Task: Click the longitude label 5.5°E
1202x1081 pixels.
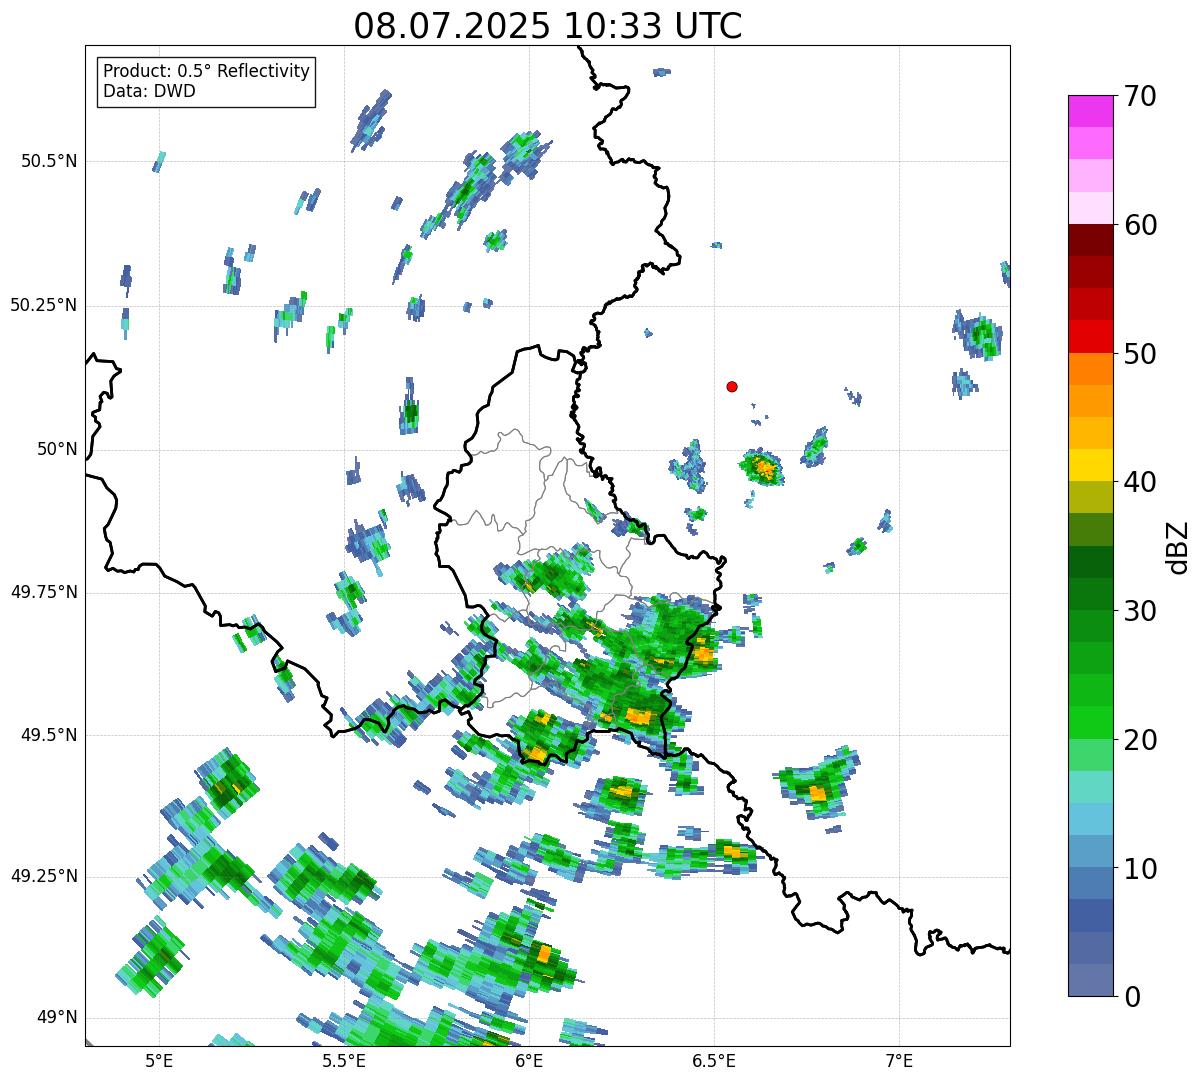Action: 344,1061
